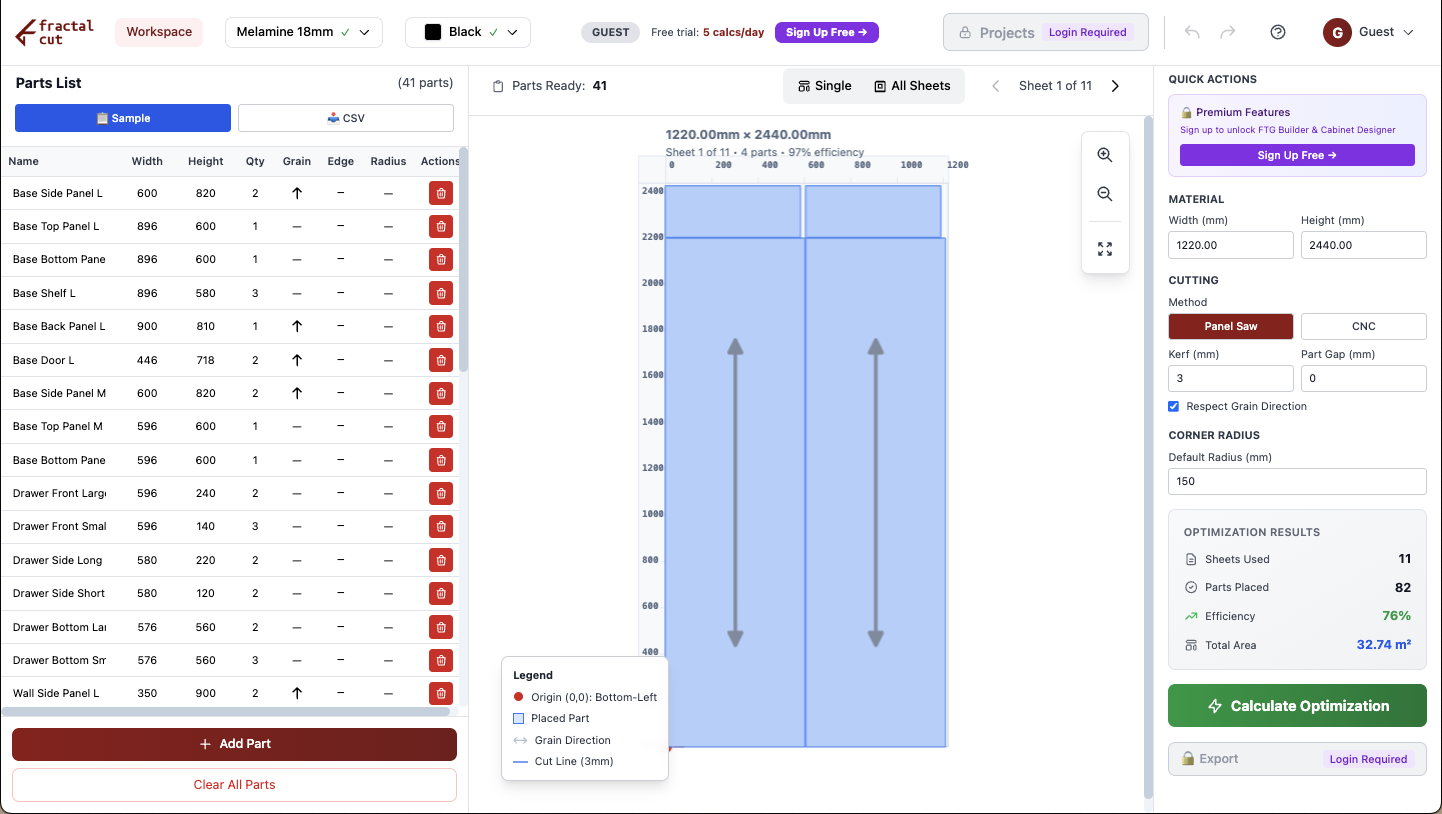Delete the Base Door L part
This screenshot has height=814, width=1442.
click(x=440, y=360)
